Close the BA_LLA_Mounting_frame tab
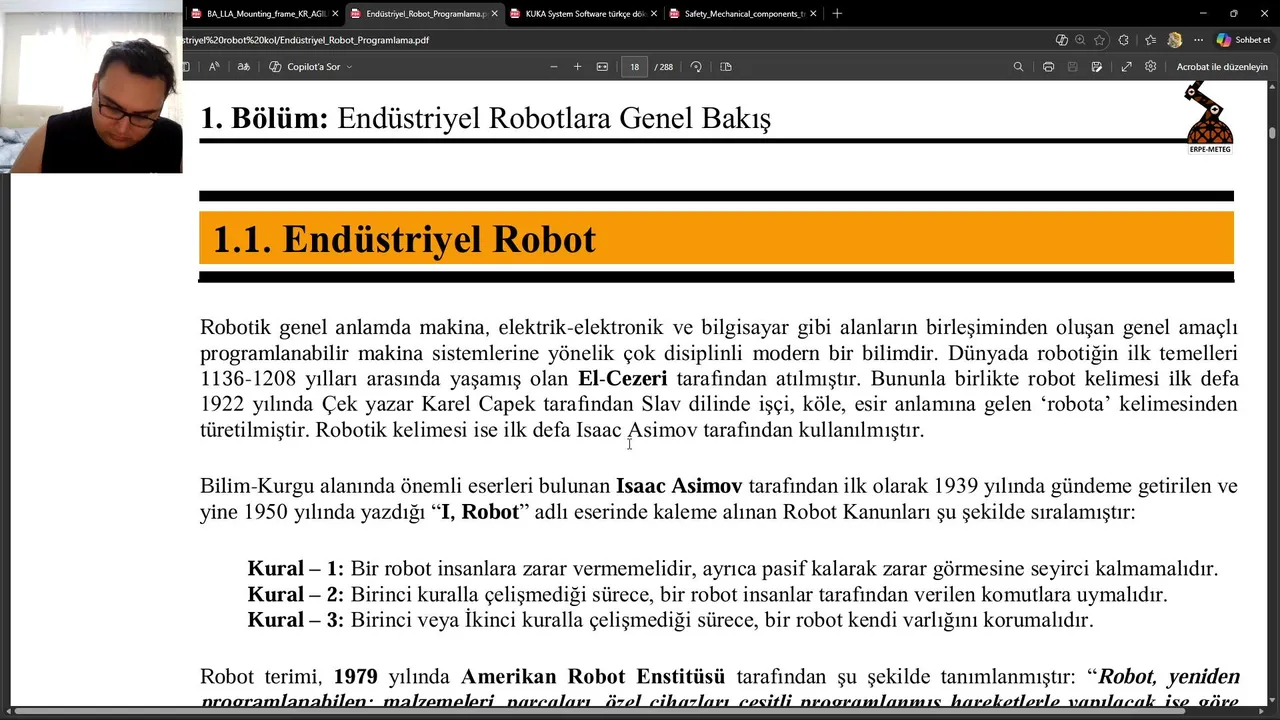The image size is (1280, 720). point(334,14)
